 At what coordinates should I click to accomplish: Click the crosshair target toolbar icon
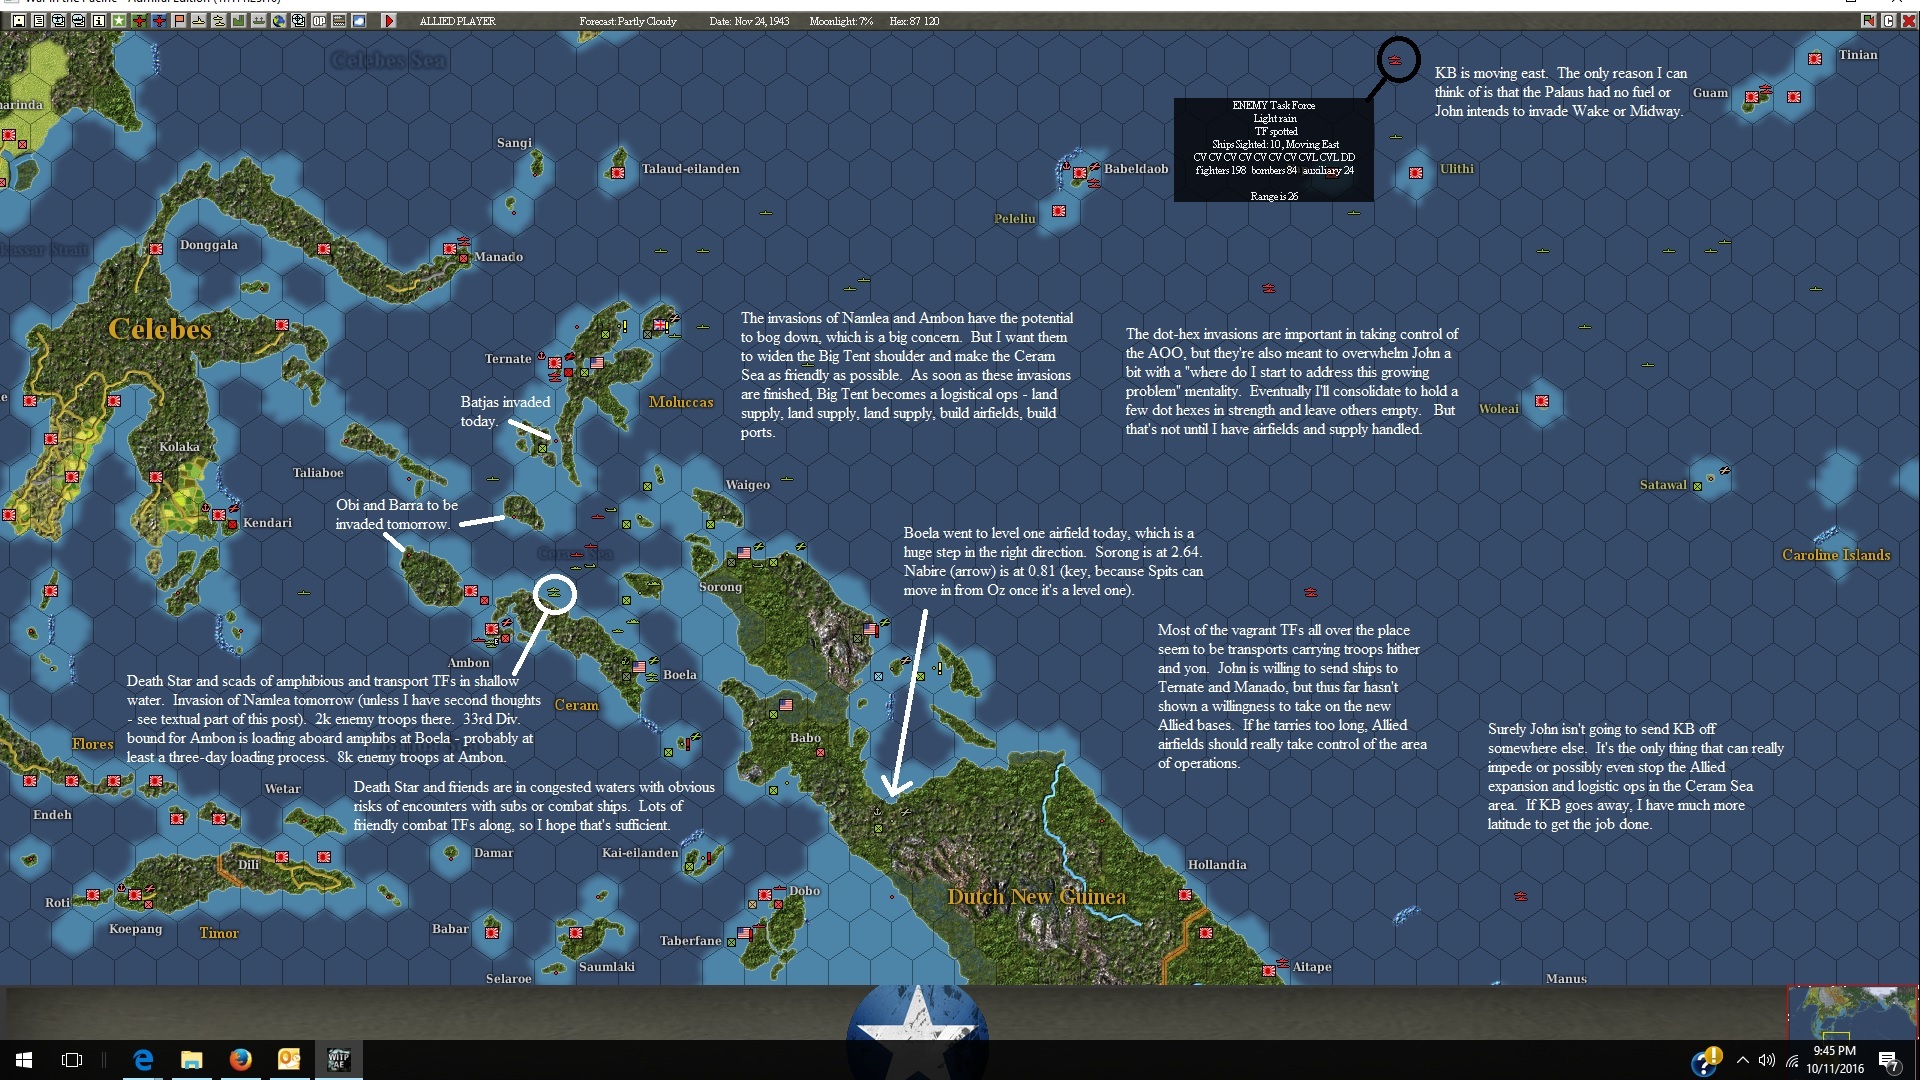point(298,20)
